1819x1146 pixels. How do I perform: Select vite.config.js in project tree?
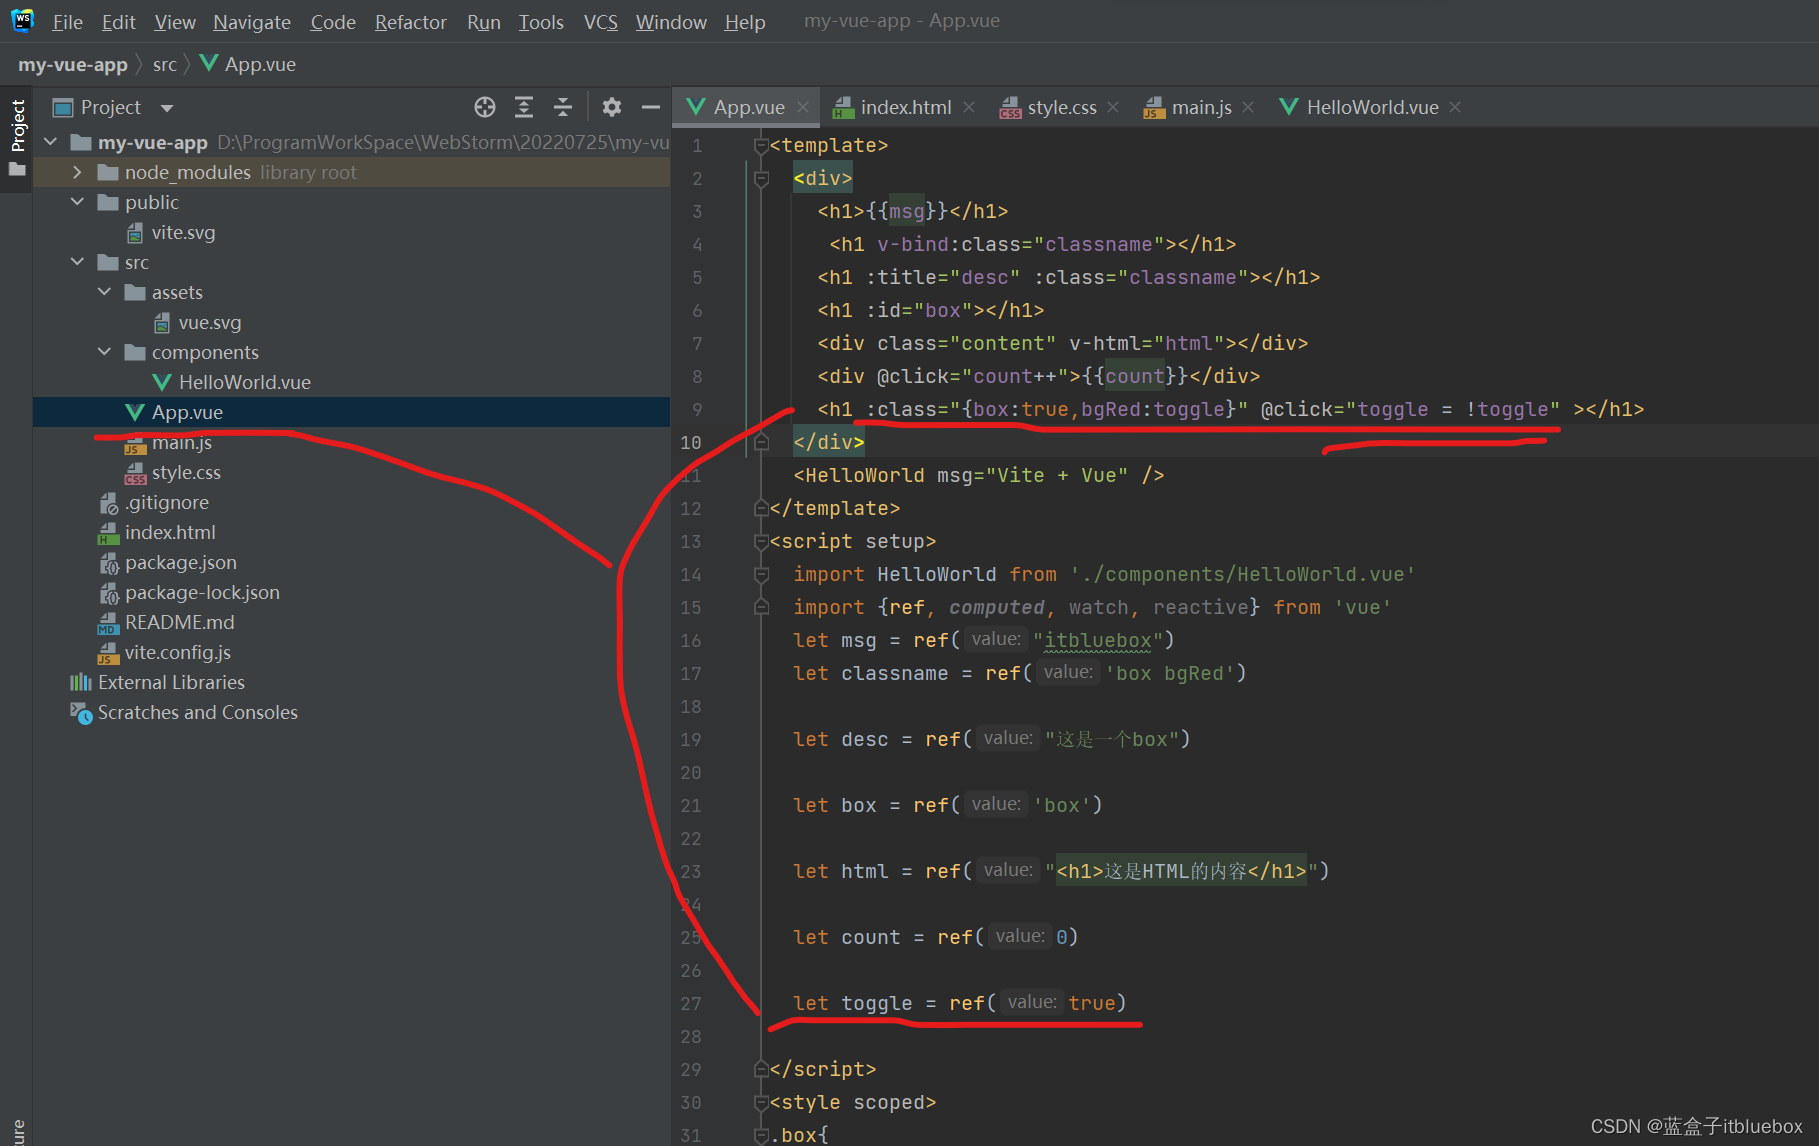351,652
